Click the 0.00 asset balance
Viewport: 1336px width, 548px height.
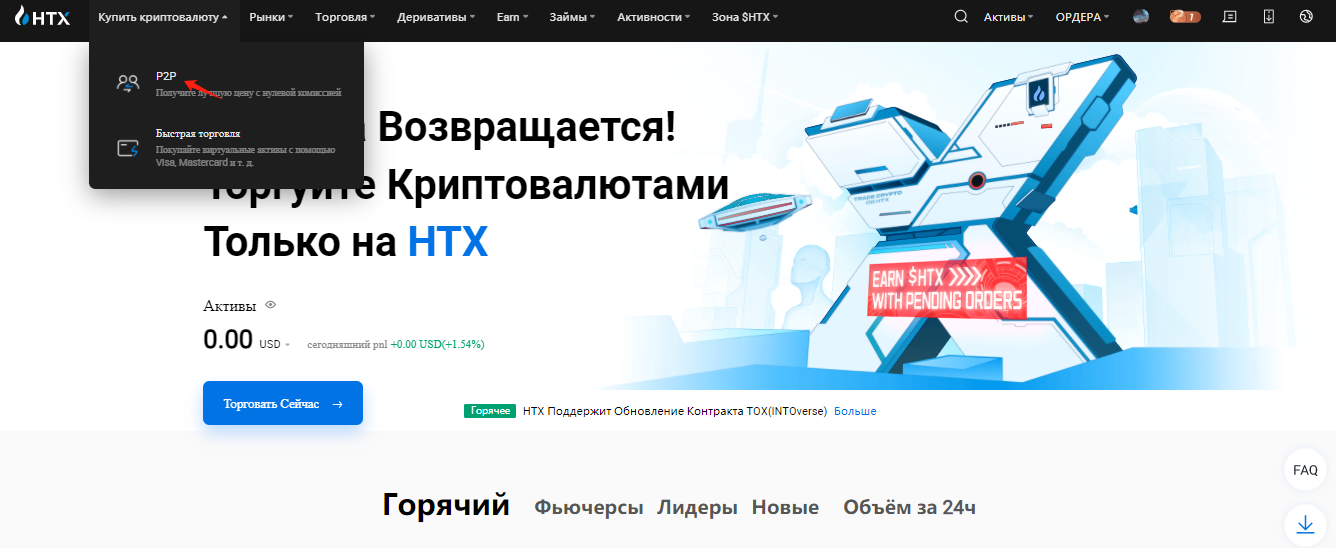pyautogui.click(x=228, y=340)
